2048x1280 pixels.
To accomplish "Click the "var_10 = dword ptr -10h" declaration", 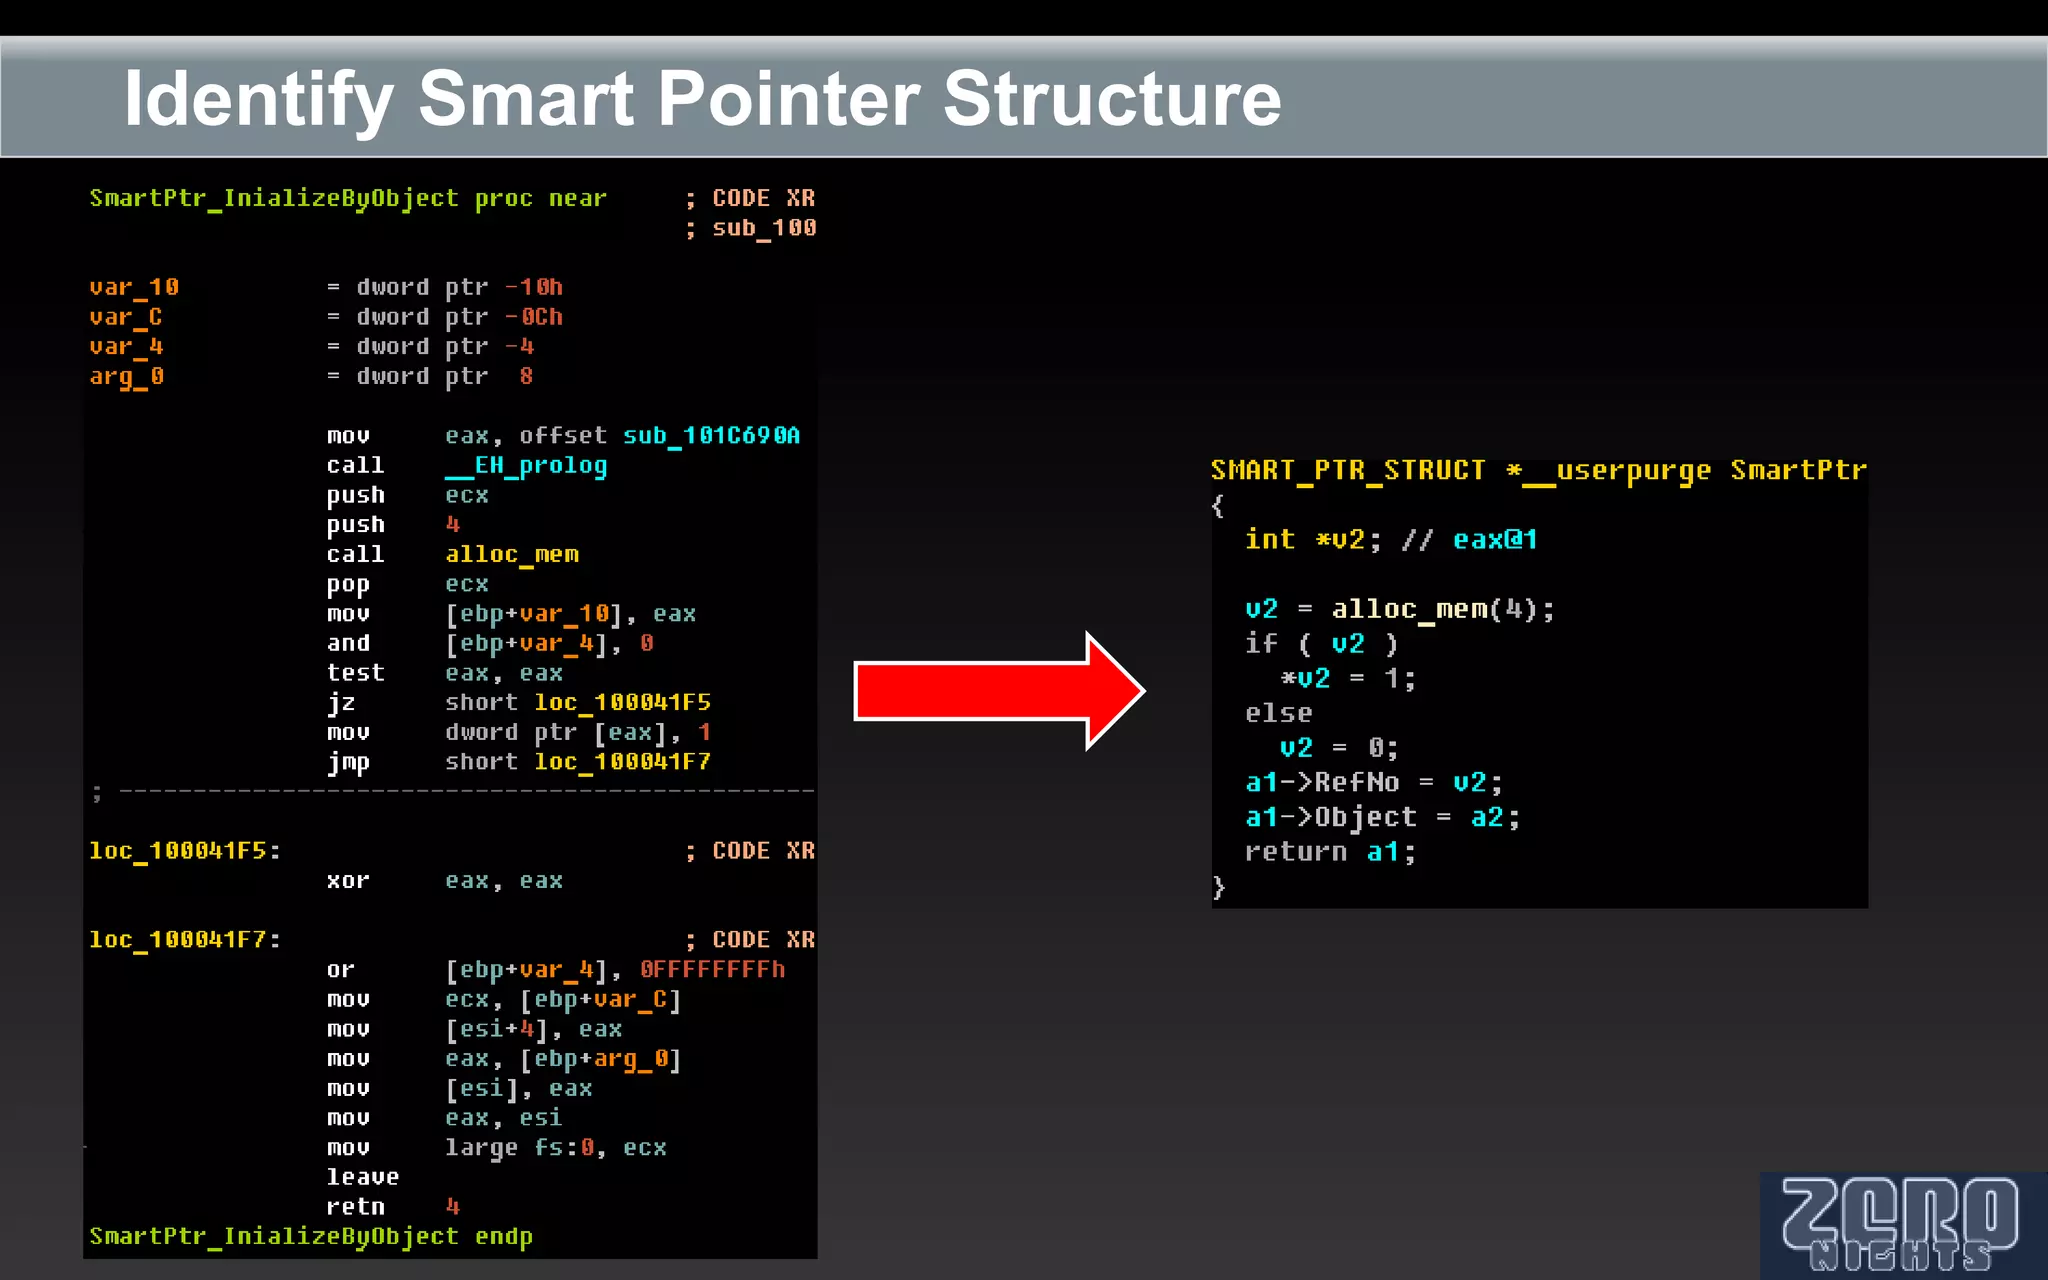I will [x=326, y=288].
